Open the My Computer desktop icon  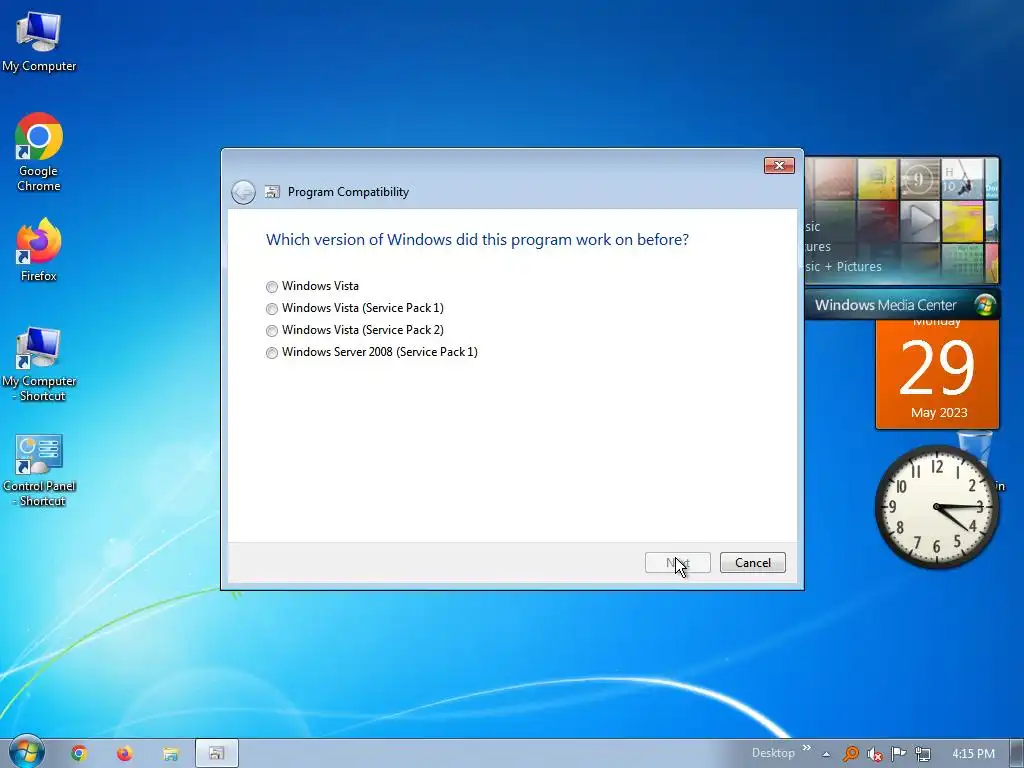(x=39, y=40)
